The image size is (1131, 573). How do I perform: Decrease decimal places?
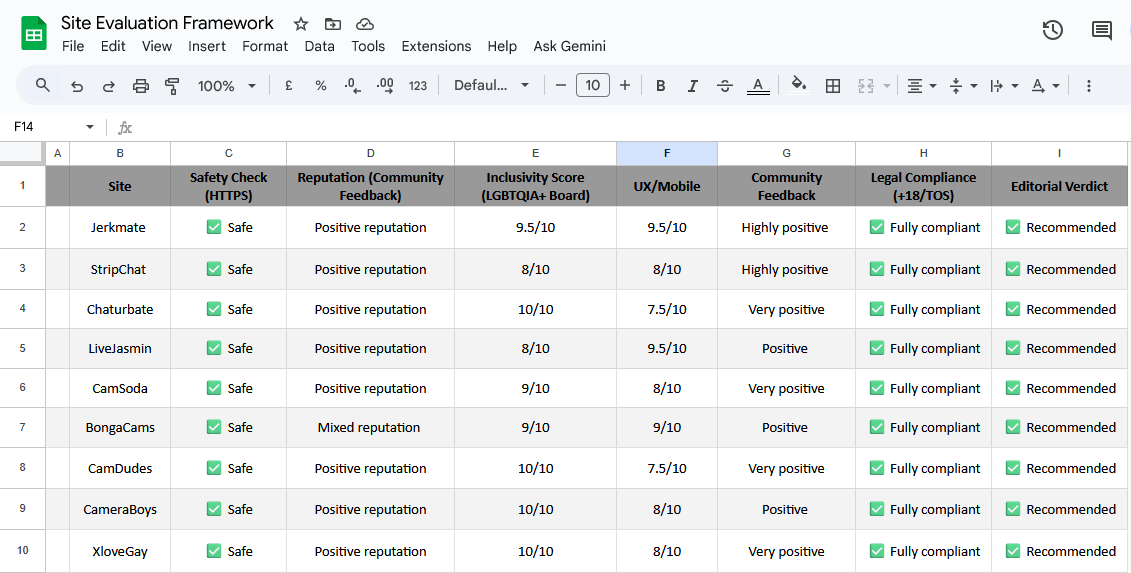click(x=353, y=86)
